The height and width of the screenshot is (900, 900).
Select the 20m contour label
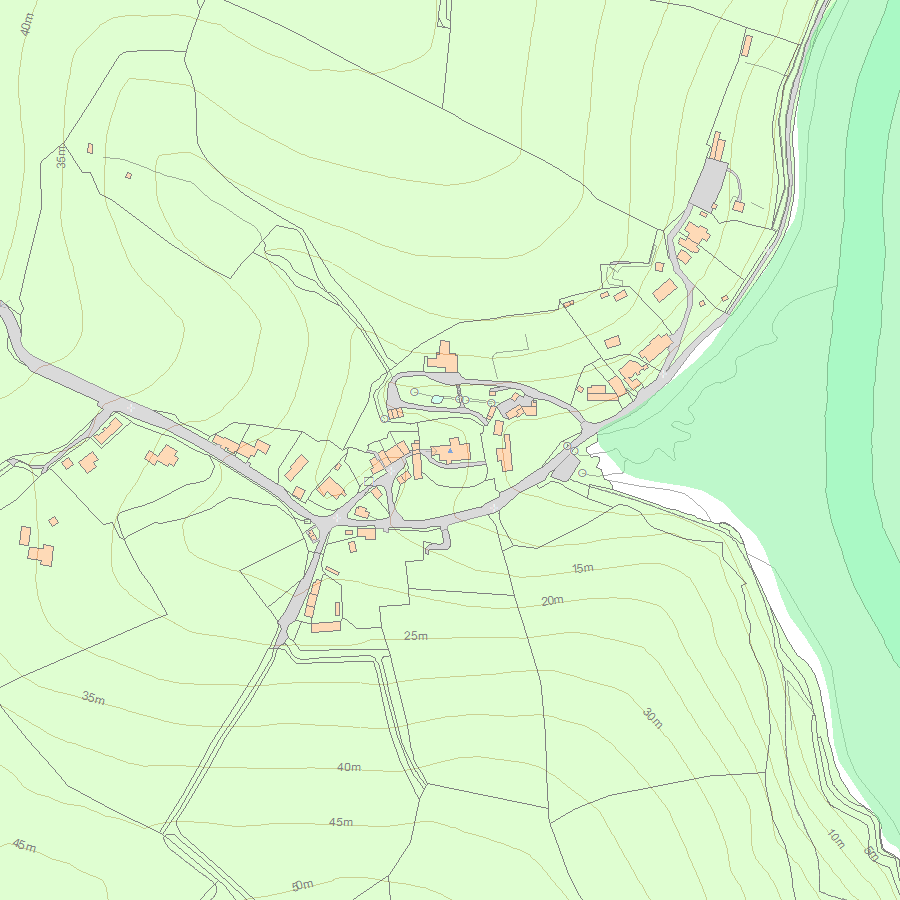click(552, 600)
